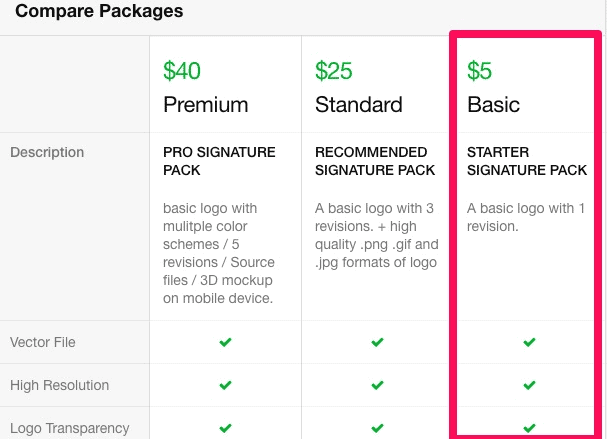
Task: Click Basic High Resolution checkmark
Action: click(x=529, y=385)
